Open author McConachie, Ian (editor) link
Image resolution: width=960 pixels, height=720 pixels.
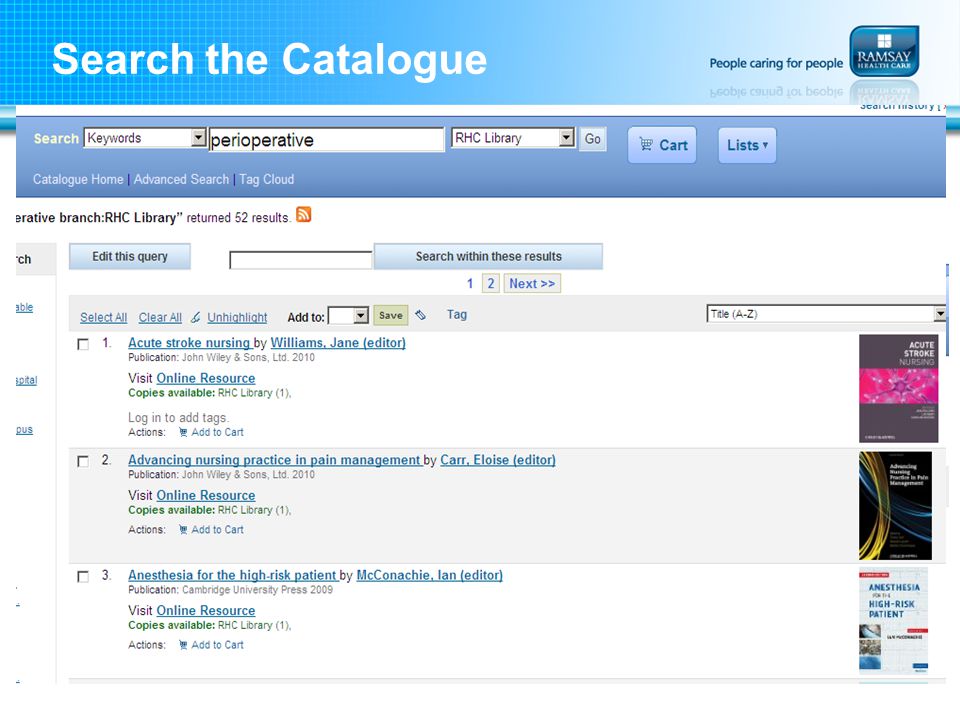429,575
